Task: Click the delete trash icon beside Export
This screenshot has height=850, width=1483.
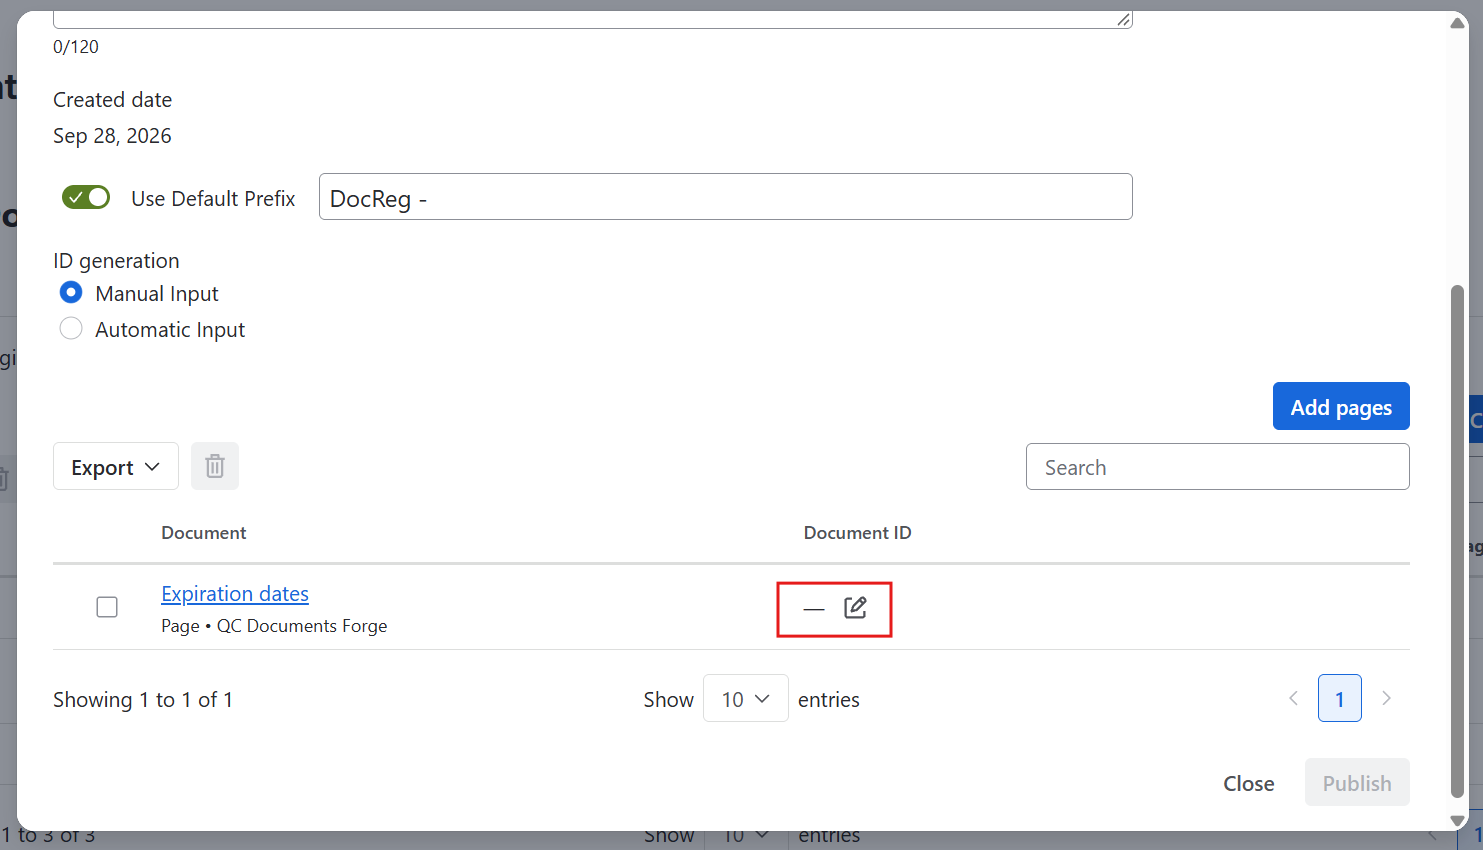Action: (x=215, y=466)
